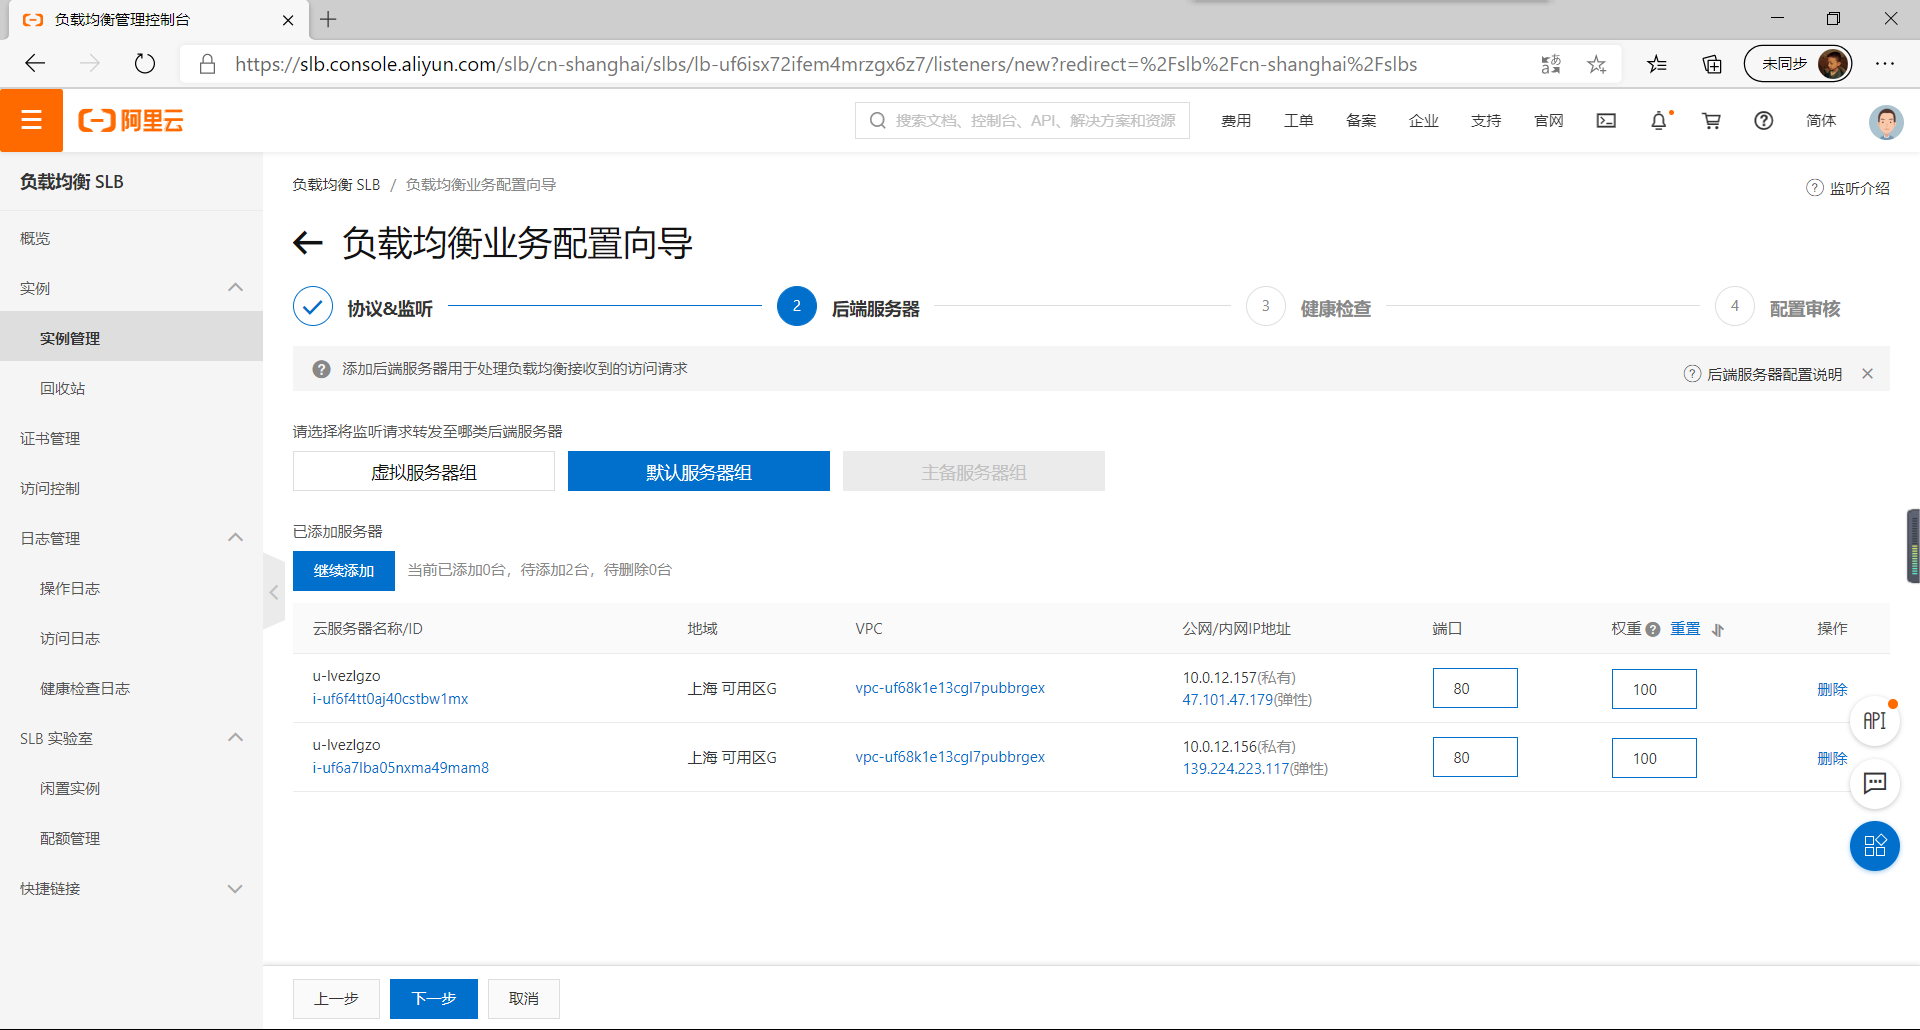
Task: Click 下一步 button
Action: click(x=434, y=999)
